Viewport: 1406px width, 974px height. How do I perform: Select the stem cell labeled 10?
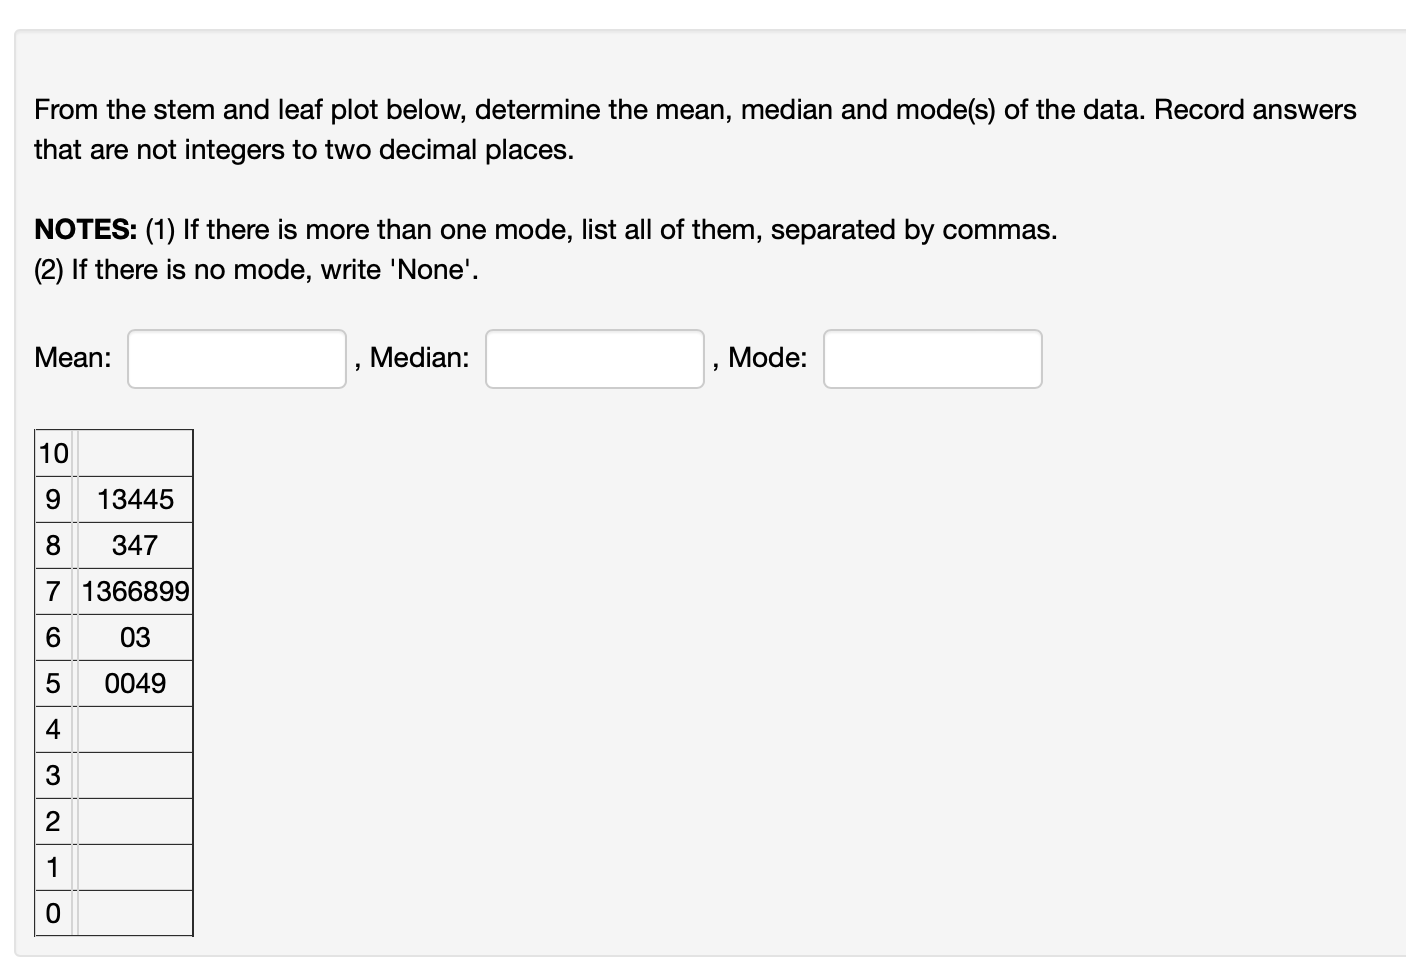tap(53, 453)
